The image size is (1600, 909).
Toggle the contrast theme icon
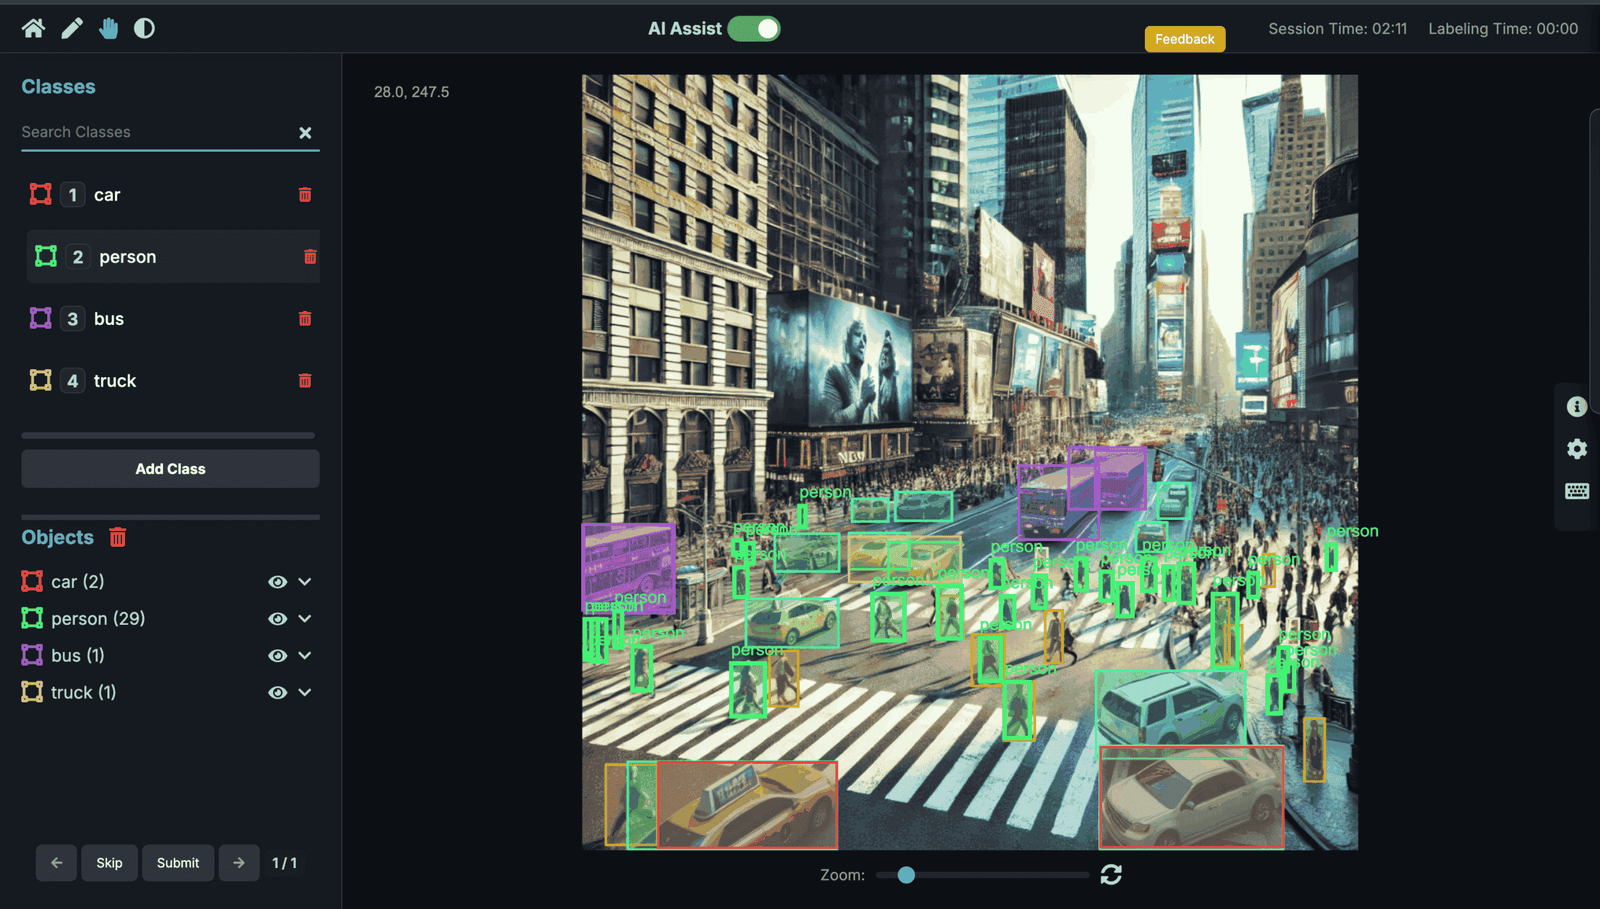[145, 28]
